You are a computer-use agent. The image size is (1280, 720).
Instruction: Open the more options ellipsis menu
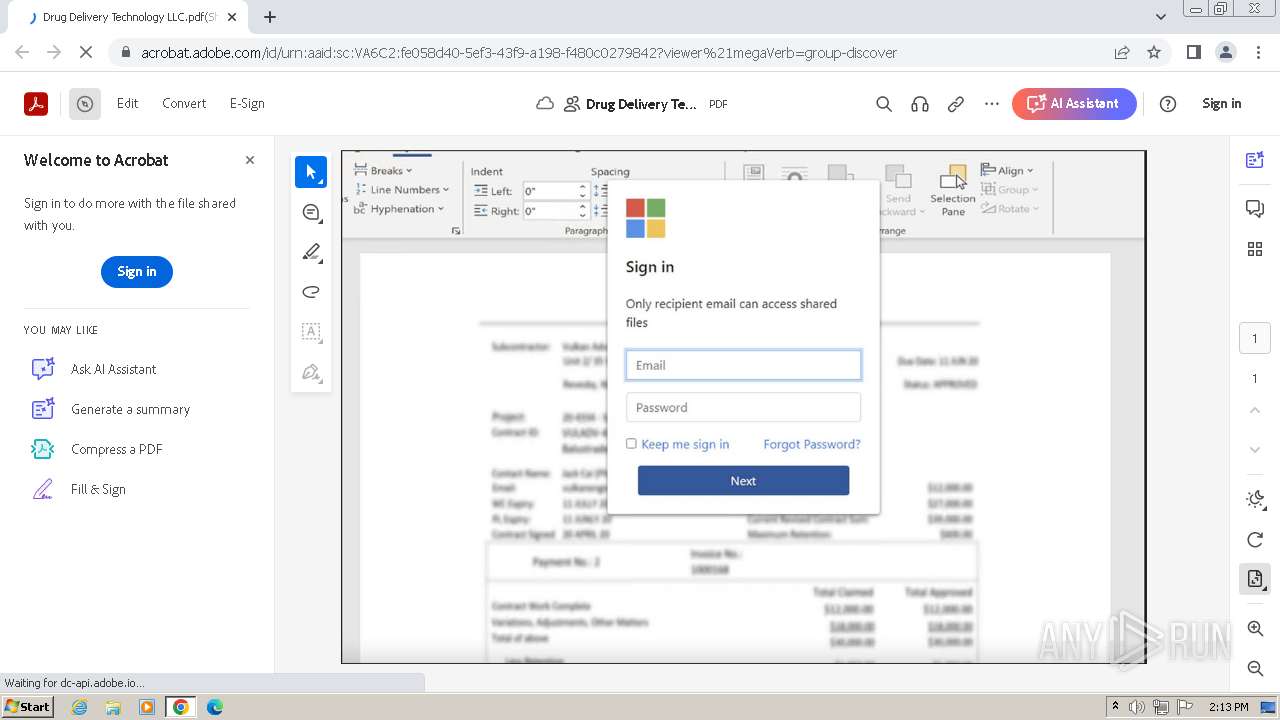pyautogui.click(x=992, y=104)
